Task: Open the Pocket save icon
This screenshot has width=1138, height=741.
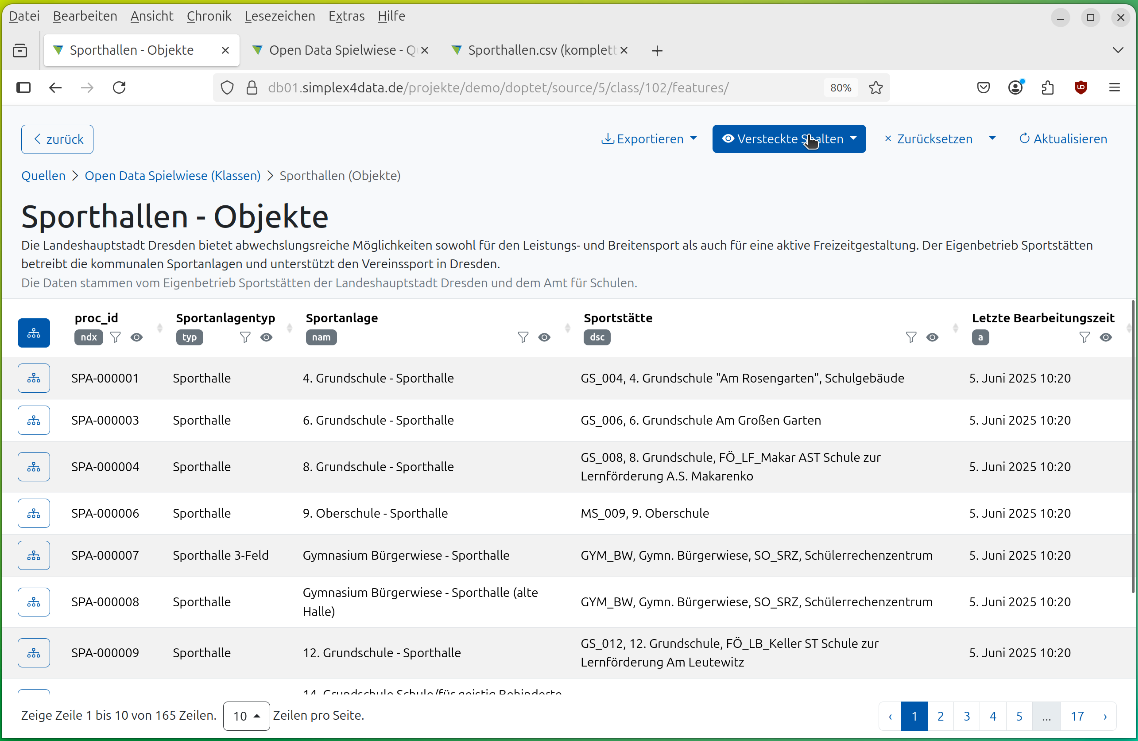Action: 983,87
